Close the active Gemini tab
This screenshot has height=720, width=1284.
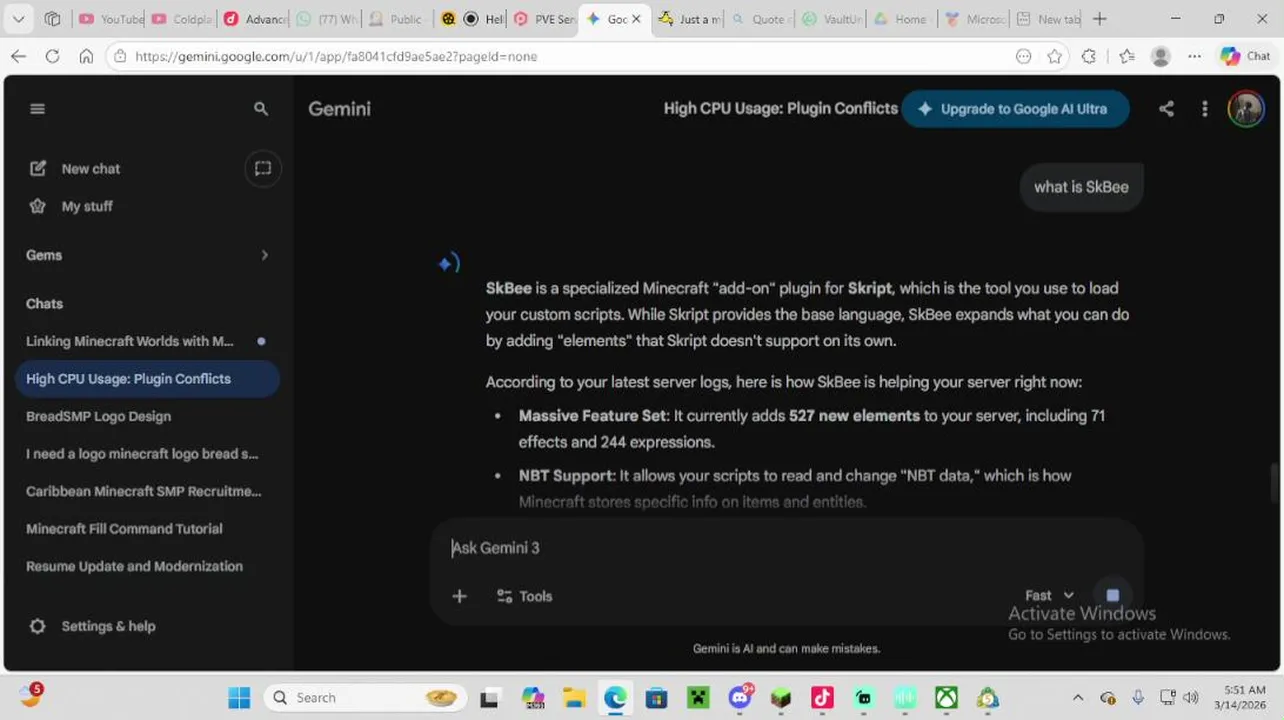(x=636, y=19)
